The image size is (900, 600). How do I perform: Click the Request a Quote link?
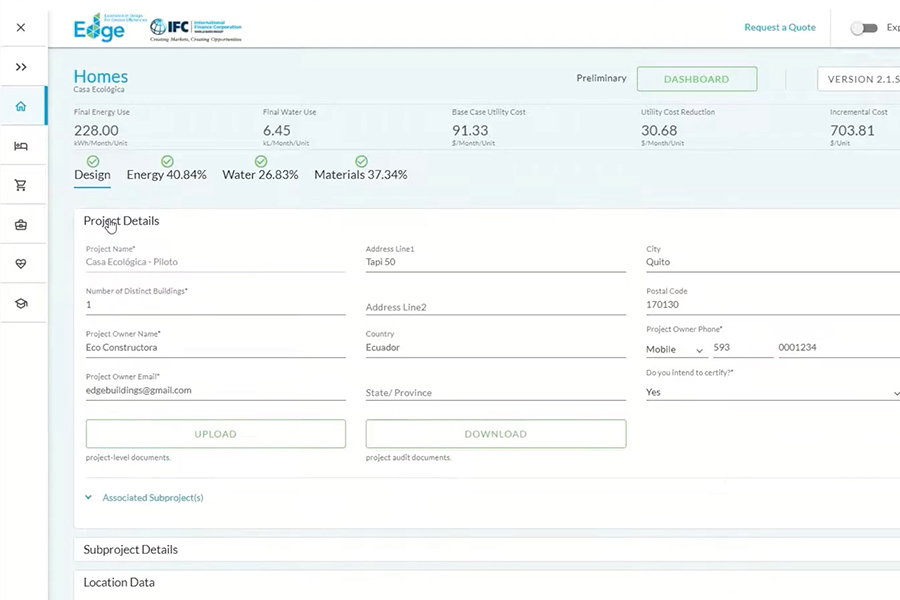pos(779,28)
